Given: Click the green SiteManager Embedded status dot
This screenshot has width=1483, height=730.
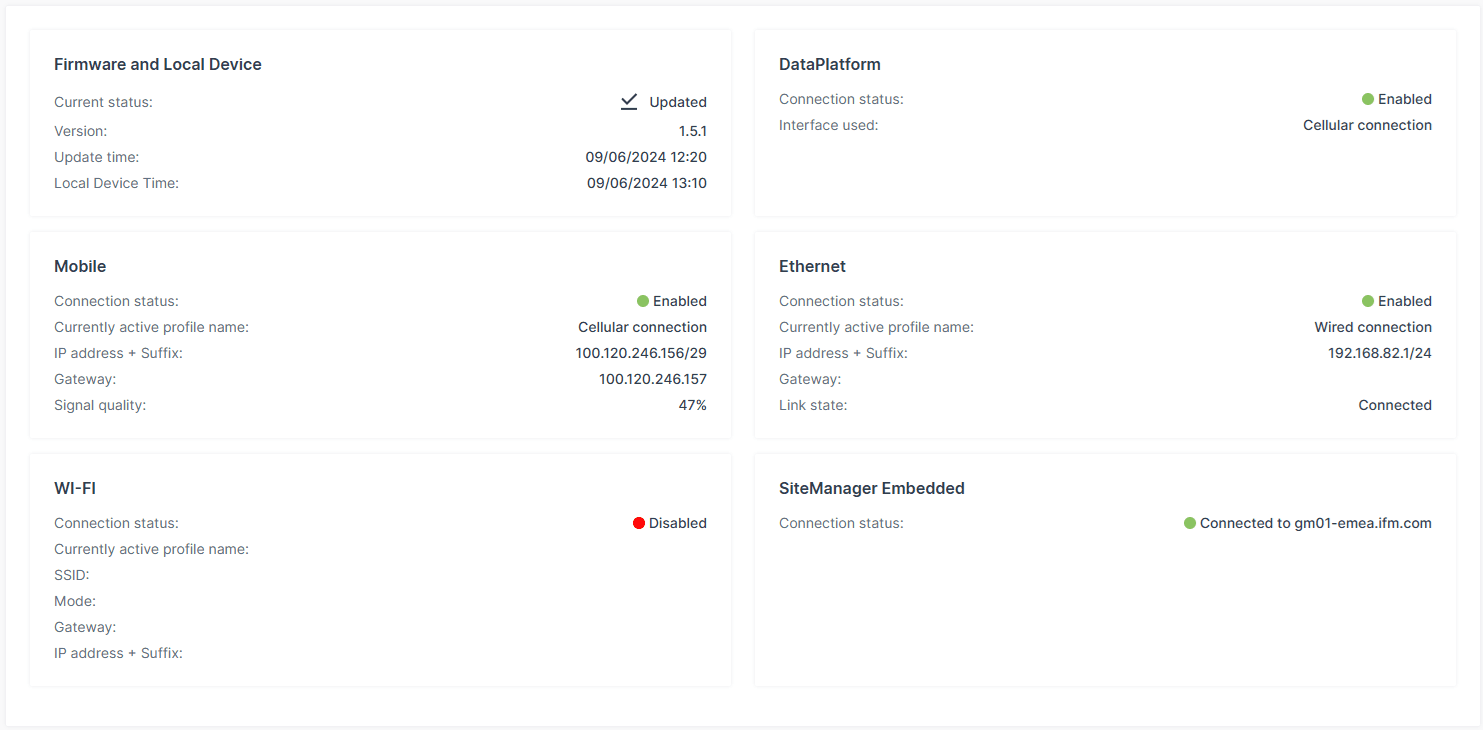Looking at the screenshot, I should click(x=1190, y=523).
